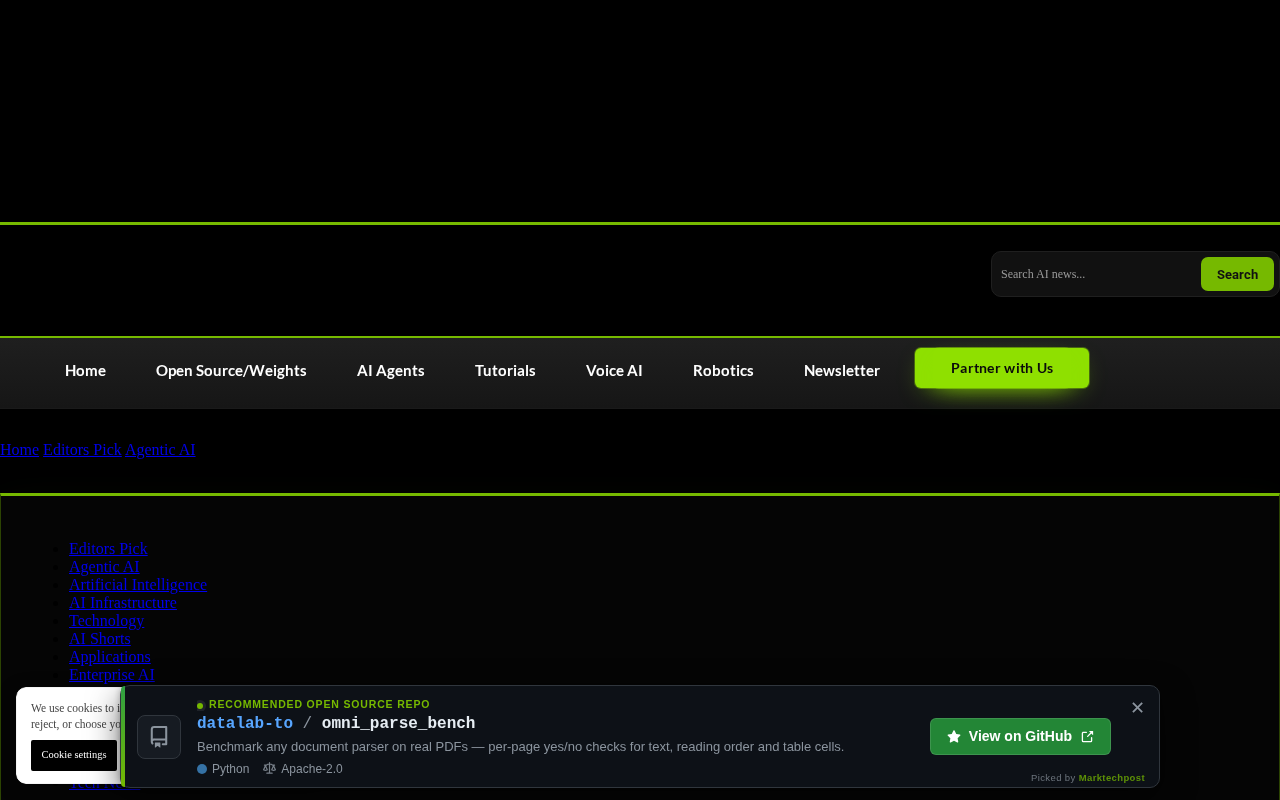Open the Enterprise AI category link
1280x800 pixels.
coord(112,675)
